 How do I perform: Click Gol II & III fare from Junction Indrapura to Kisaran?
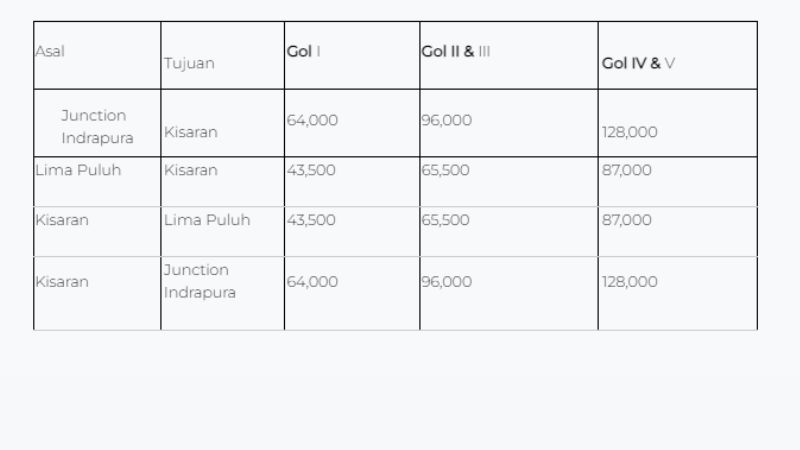446,120
